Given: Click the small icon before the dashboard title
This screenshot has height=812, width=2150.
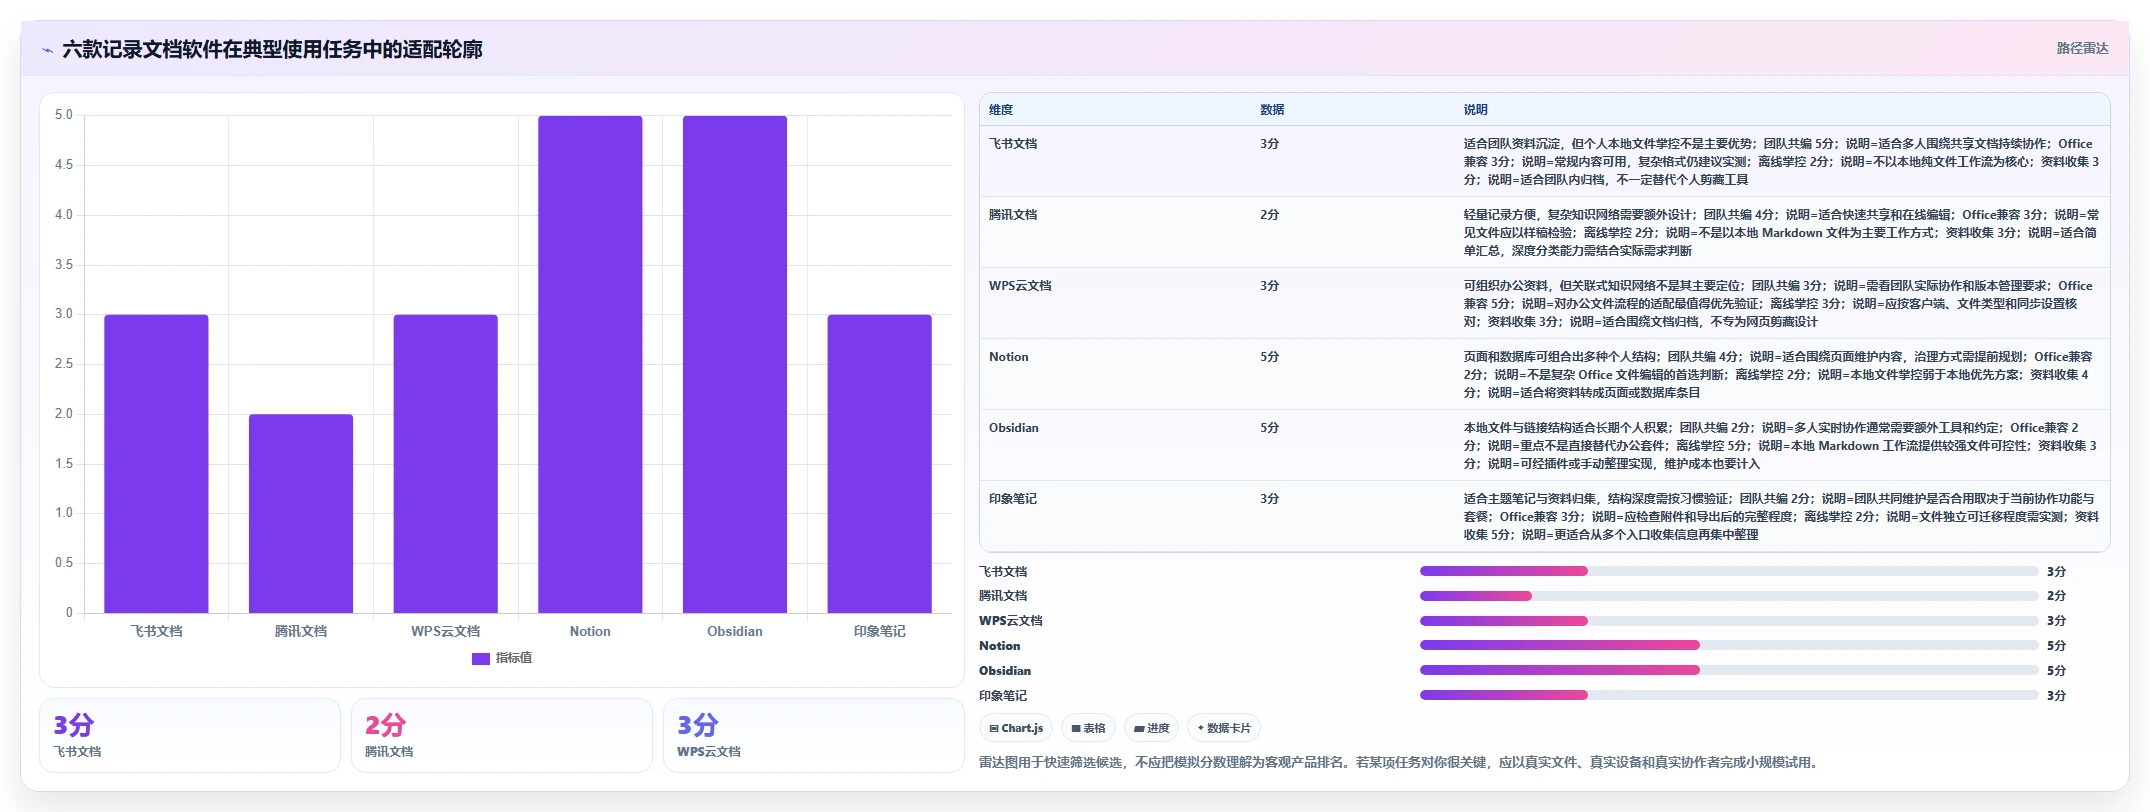Looking at the screenshot, I should 47,50.
